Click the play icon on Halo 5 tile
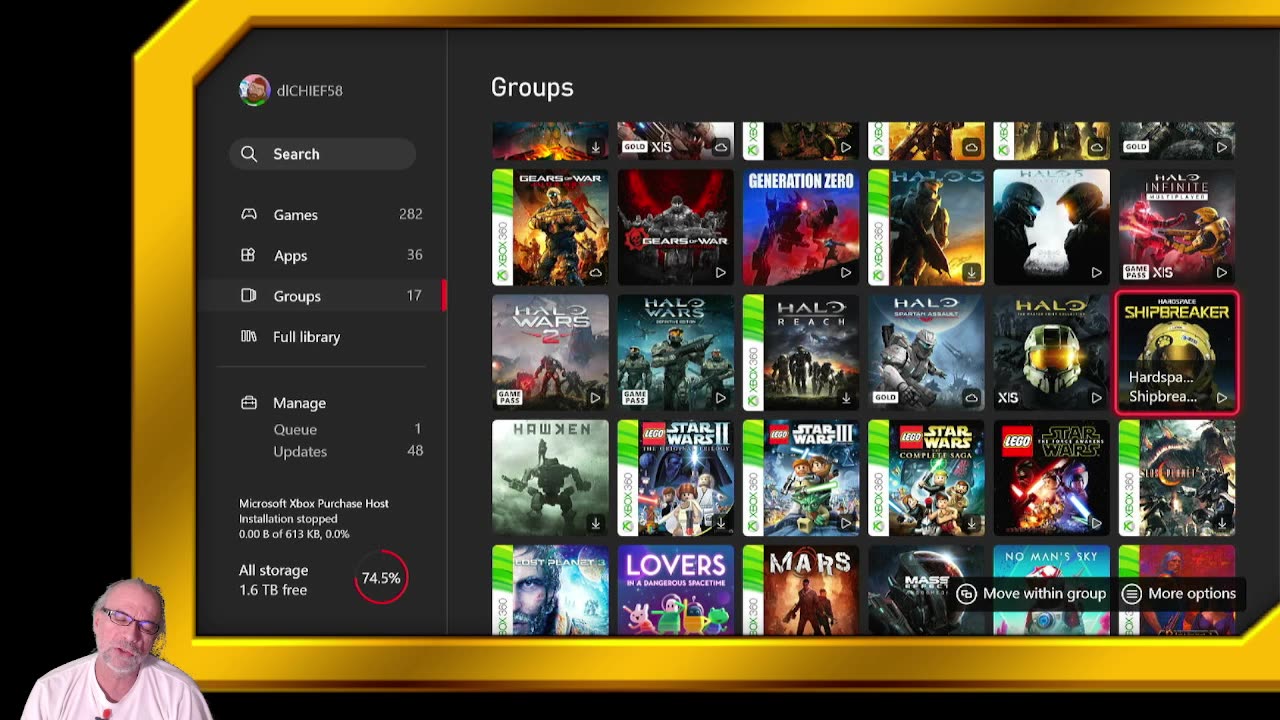 click(x=1097, y=272)
